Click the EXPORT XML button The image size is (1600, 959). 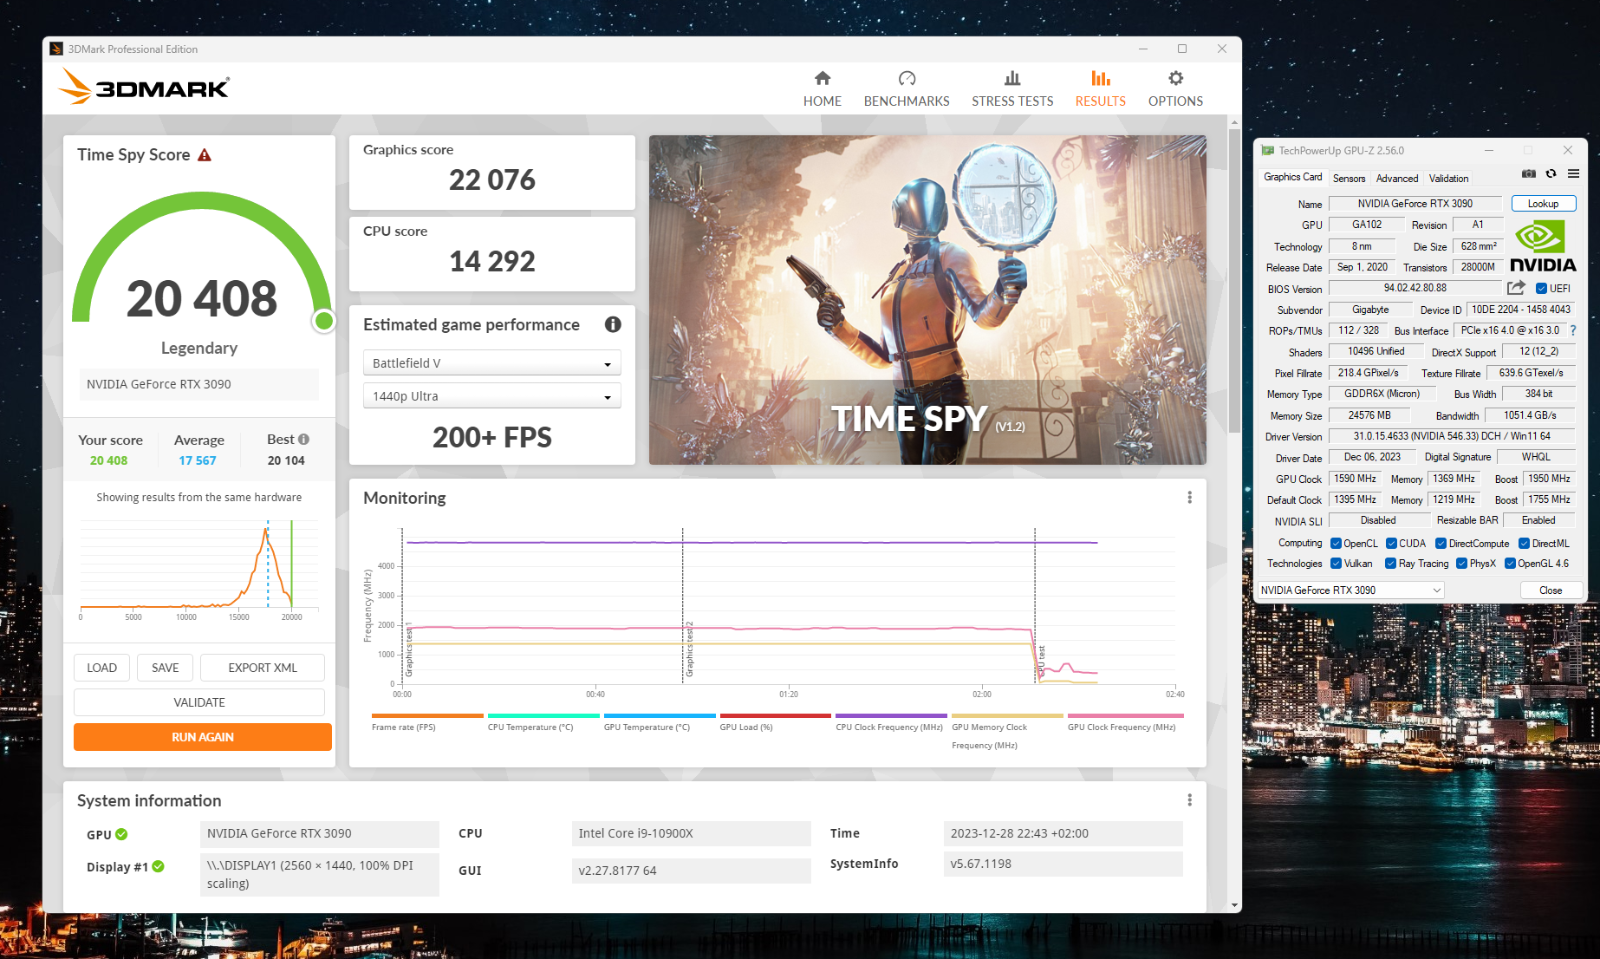(262, 668)
